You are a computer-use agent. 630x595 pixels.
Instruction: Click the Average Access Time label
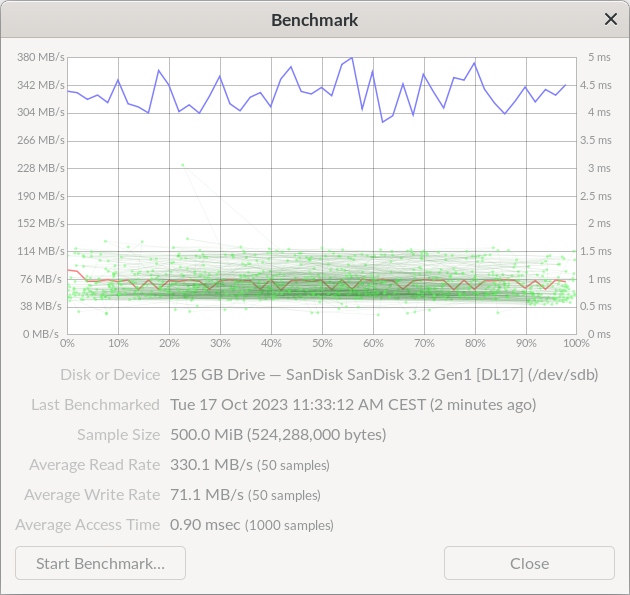[x=87, y=525]
